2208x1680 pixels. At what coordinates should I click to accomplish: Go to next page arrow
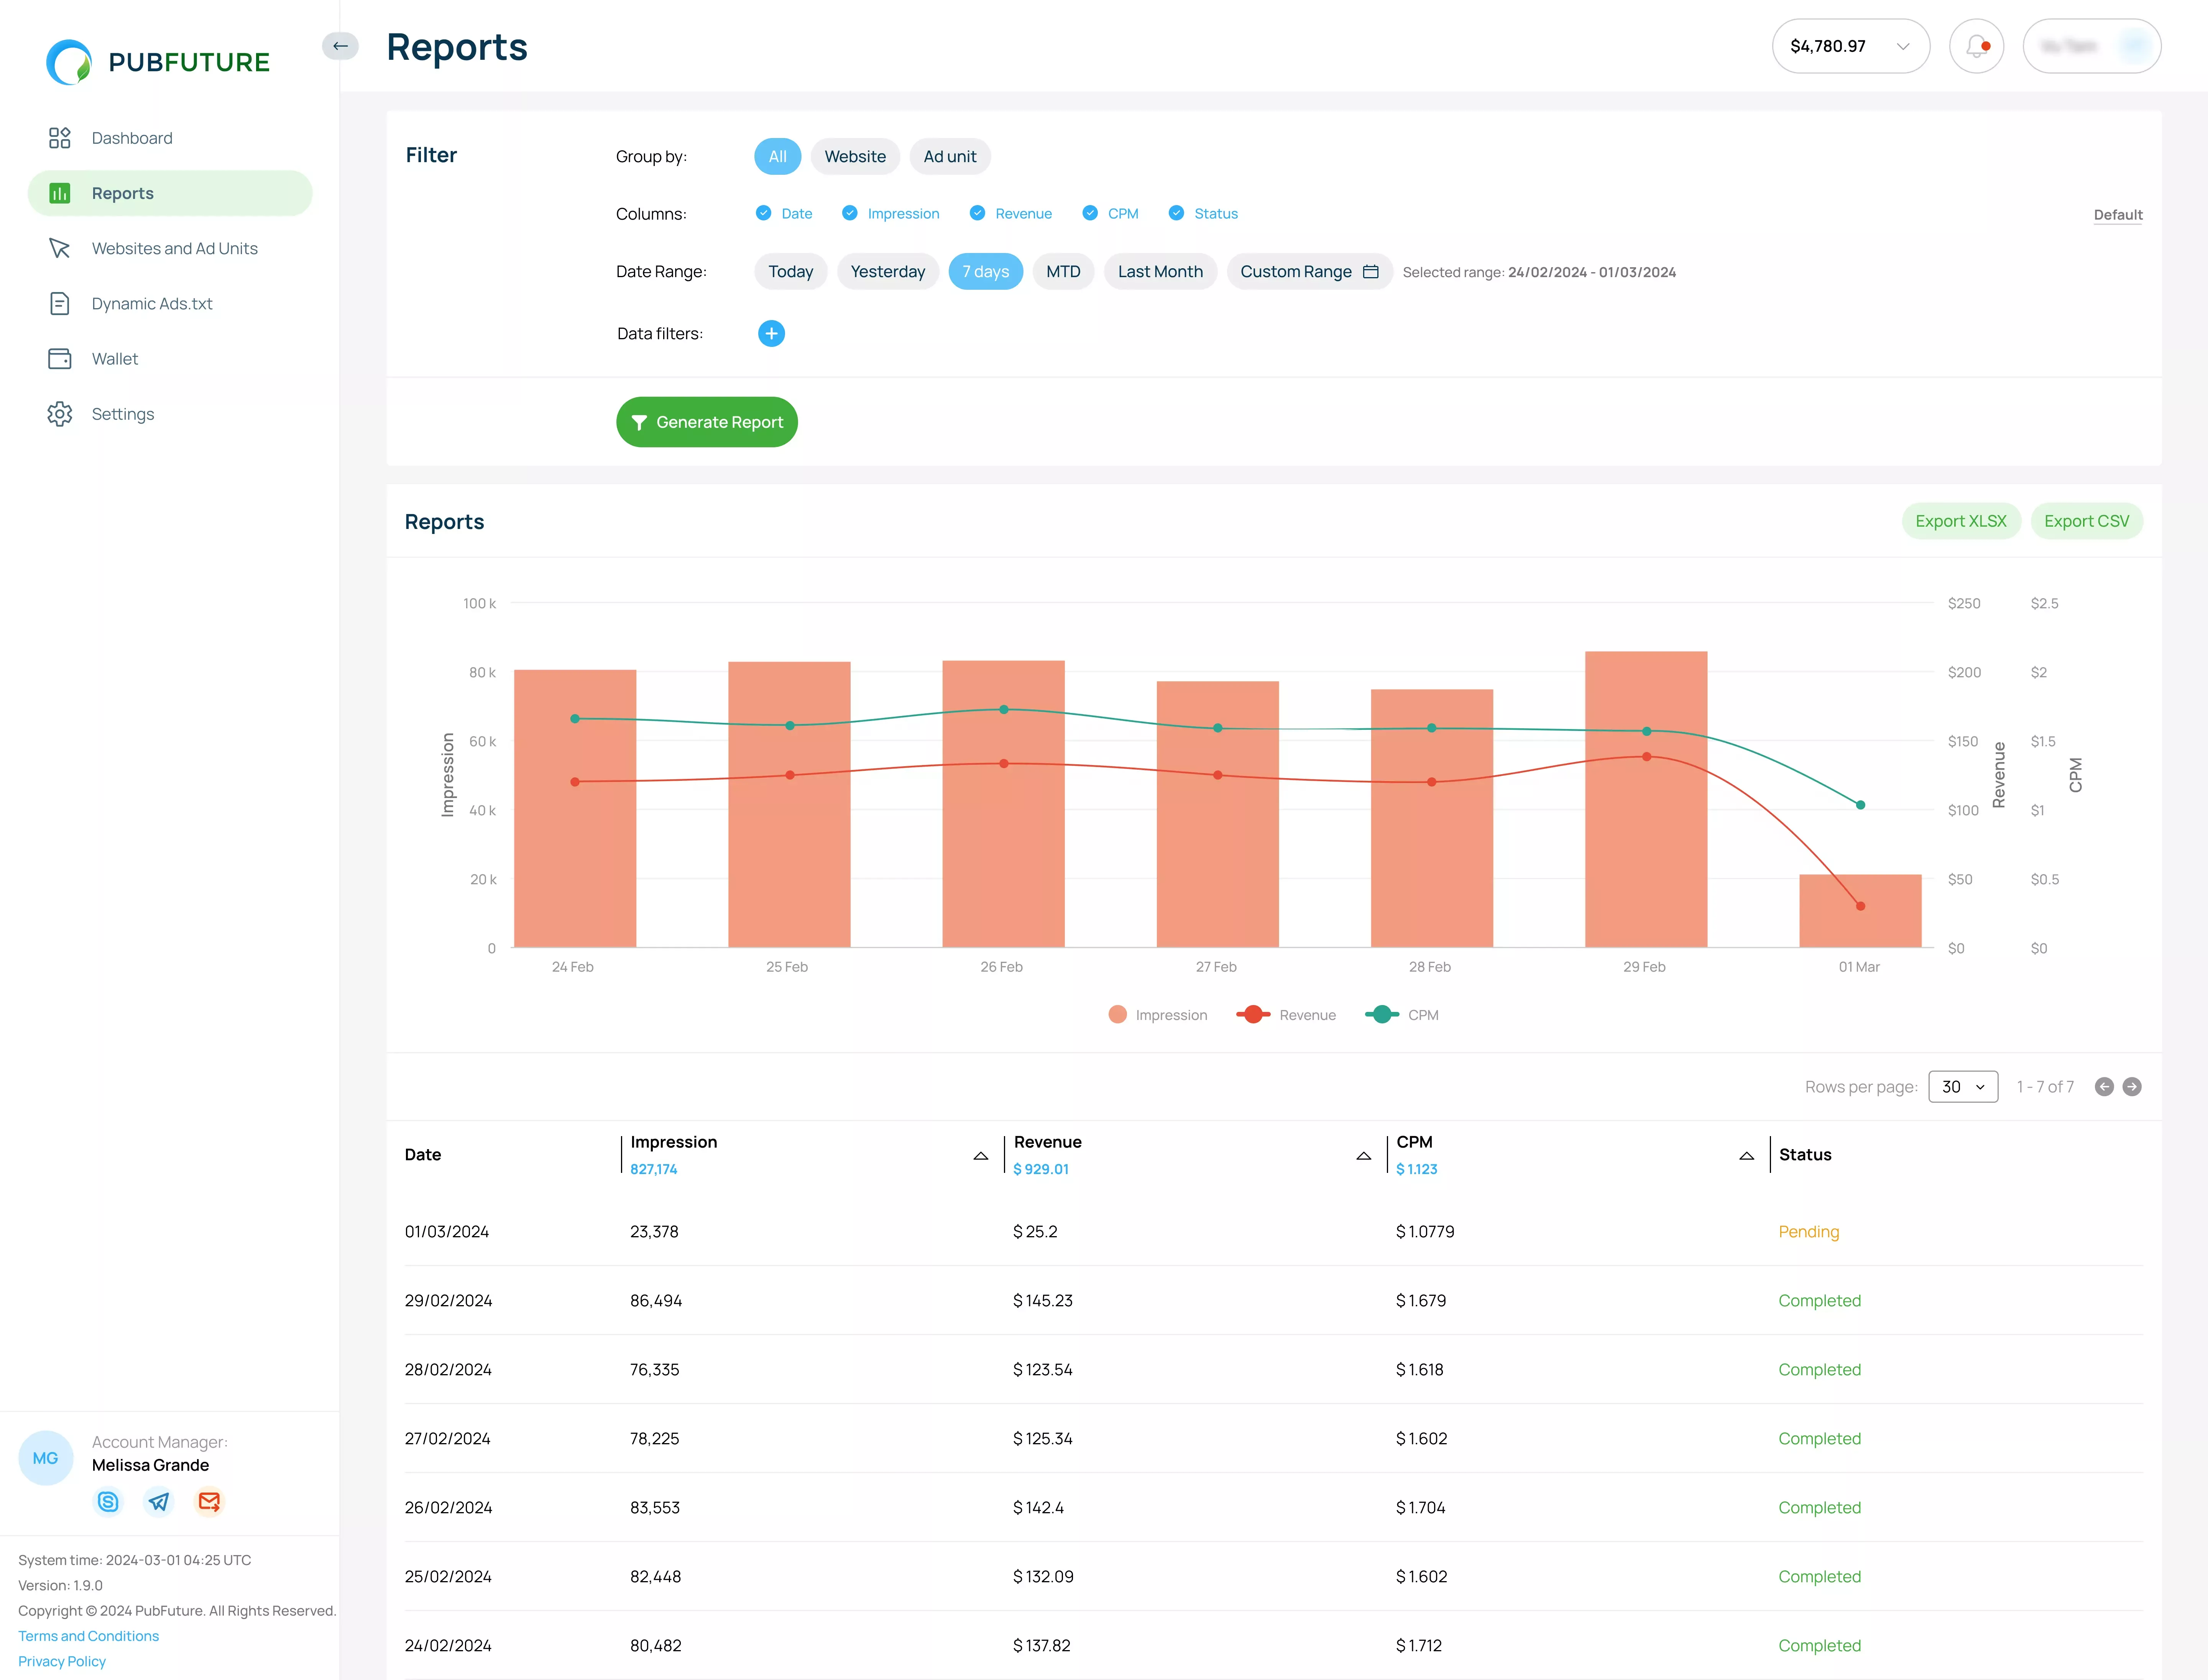2132,1087
